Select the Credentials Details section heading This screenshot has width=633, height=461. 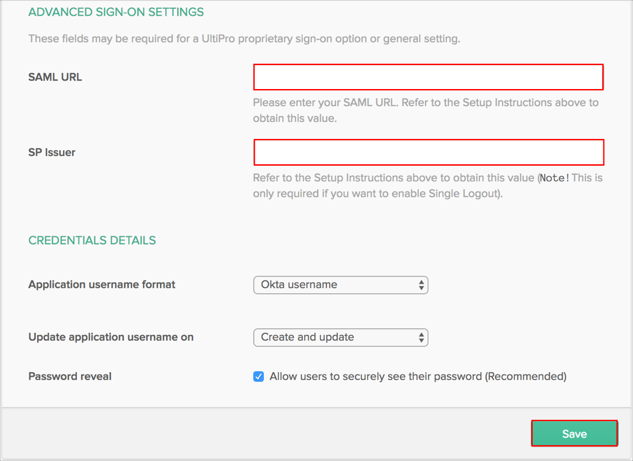point(92,241)
